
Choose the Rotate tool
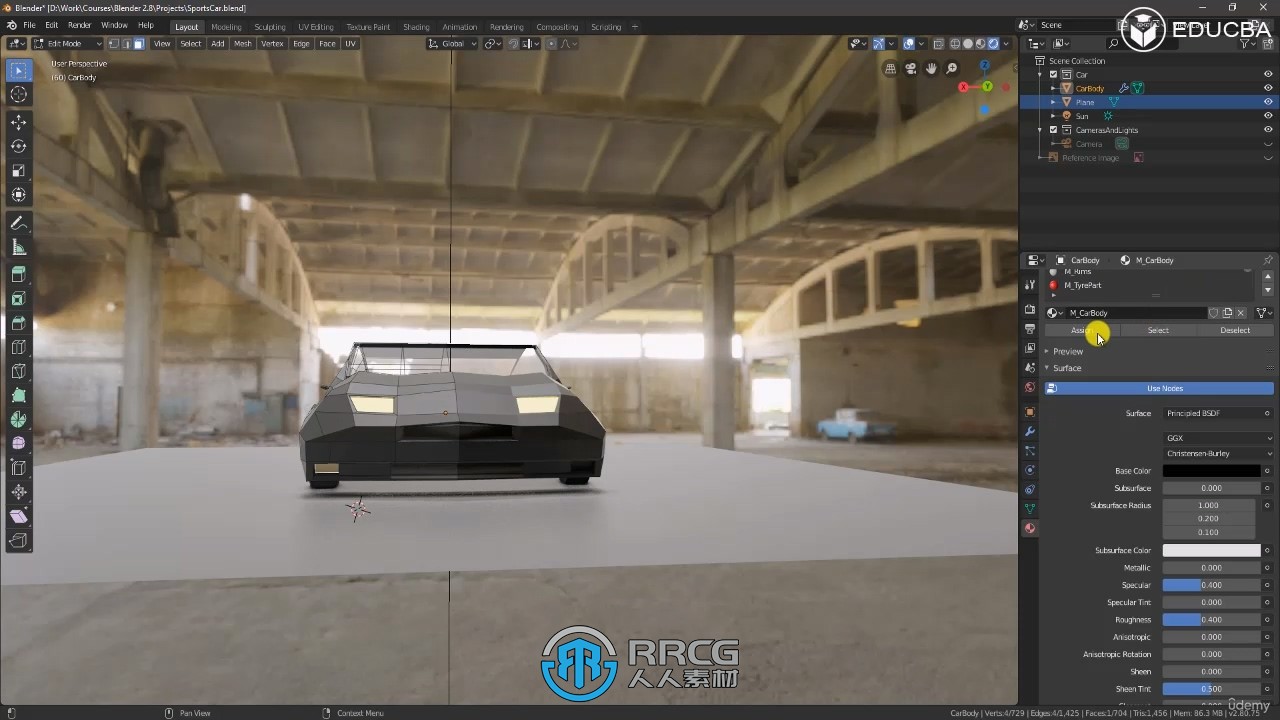(x=18, y=146)
